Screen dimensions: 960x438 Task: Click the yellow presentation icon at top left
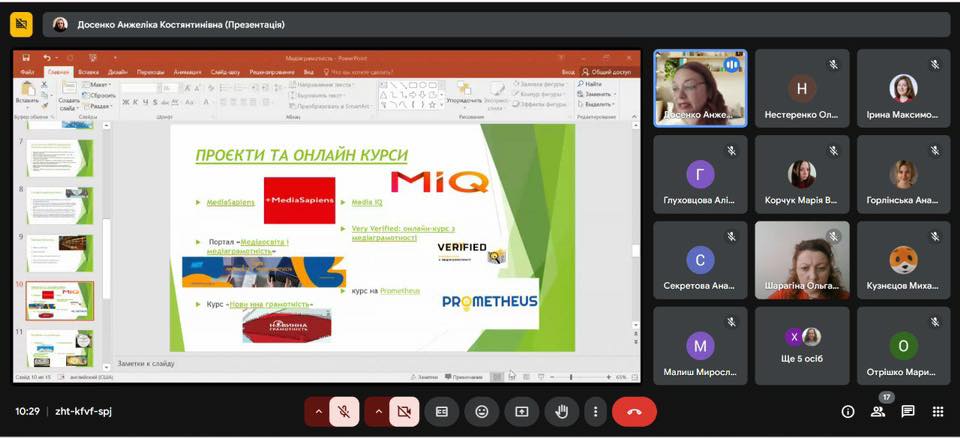pyautogui.click(x=21, y=25)
